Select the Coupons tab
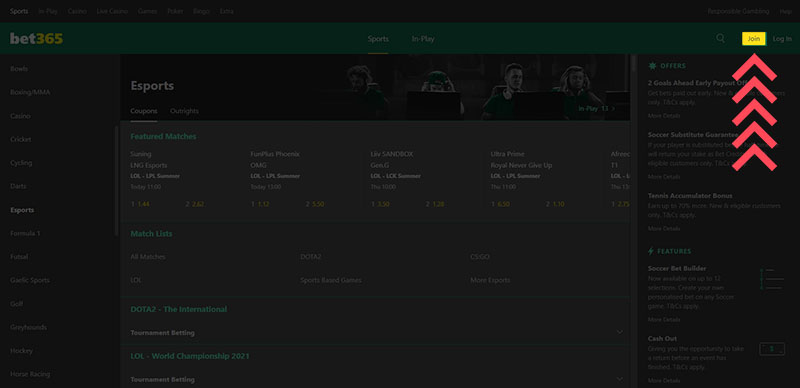This screenshot has width=800, height=388. 144,111
